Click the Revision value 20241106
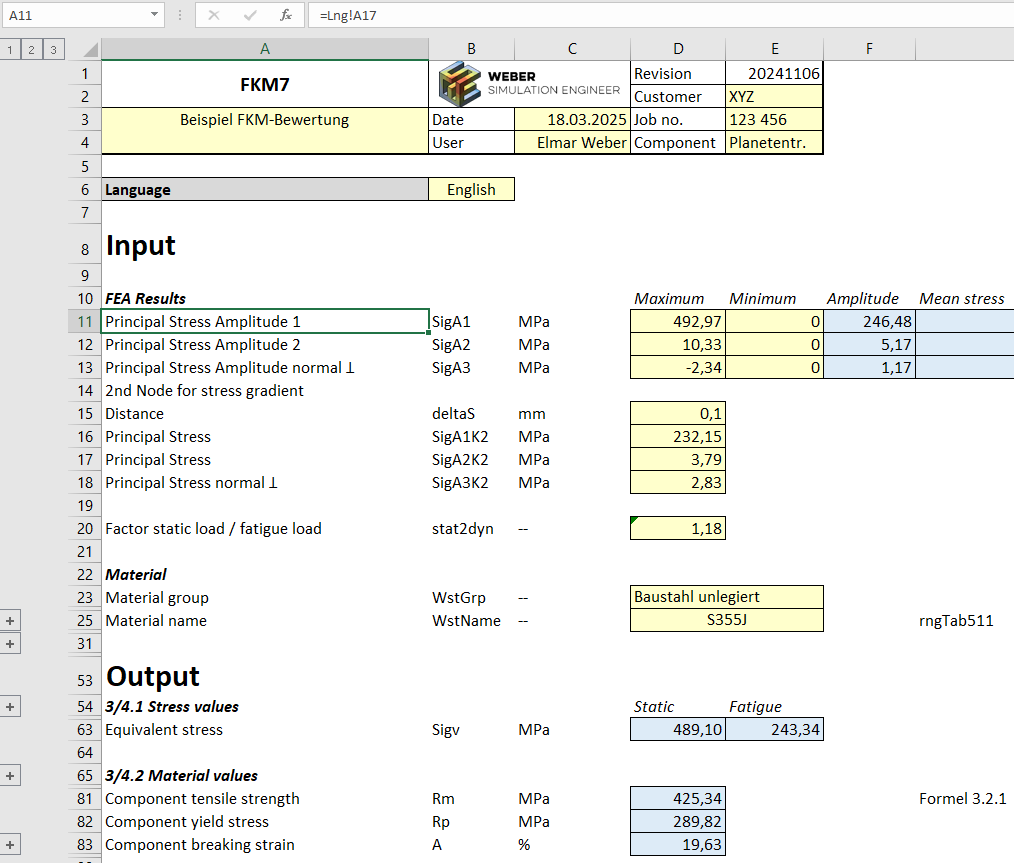Image resolution: width=1014 pixels, height=863 pixels. (775, 74)
